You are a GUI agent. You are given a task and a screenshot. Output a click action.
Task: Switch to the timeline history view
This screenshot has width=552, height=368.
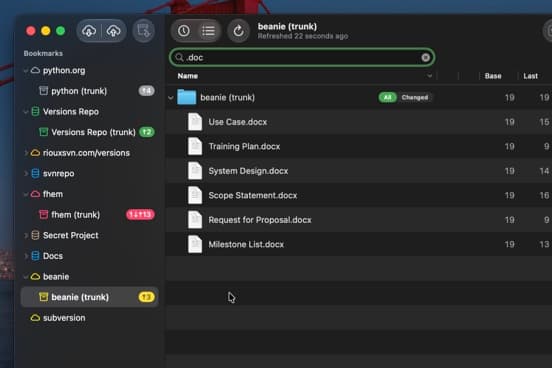click(184, 31)
